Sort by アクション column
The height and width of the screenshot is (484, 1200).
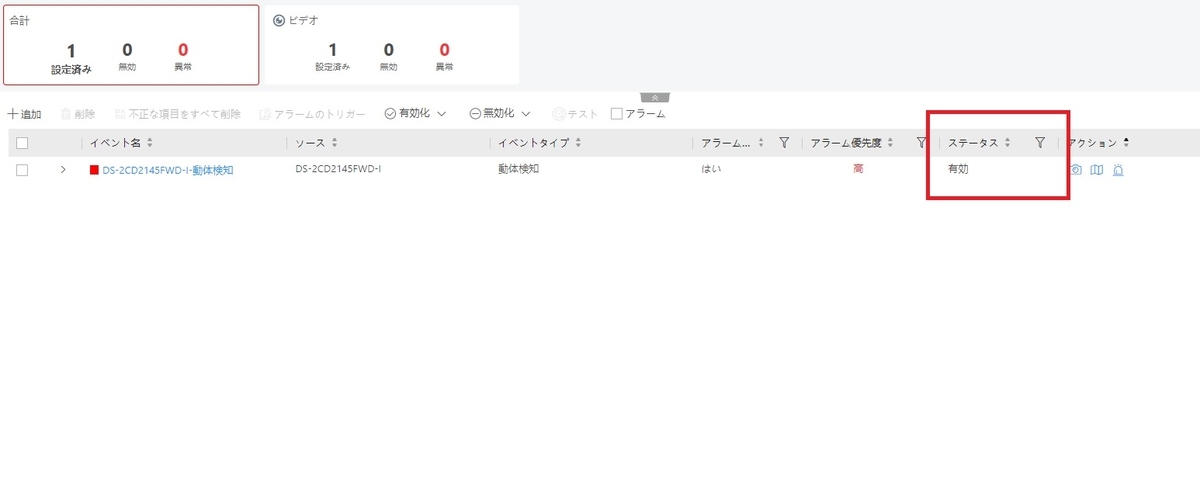tap(1127, 143)
